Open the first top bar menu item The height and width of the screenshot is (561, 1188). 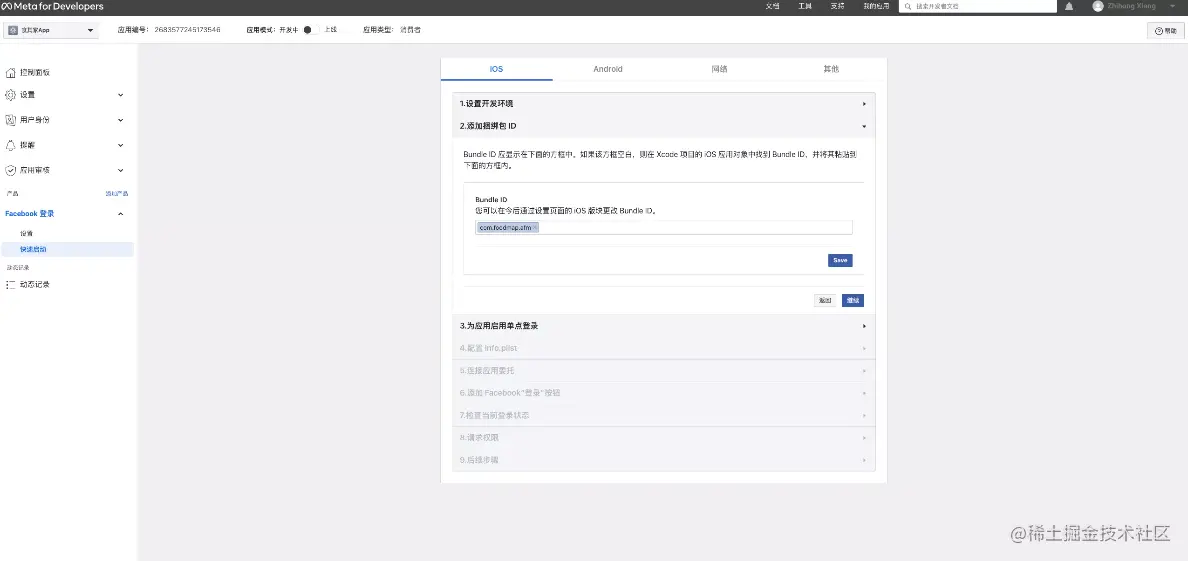(772, 6)
